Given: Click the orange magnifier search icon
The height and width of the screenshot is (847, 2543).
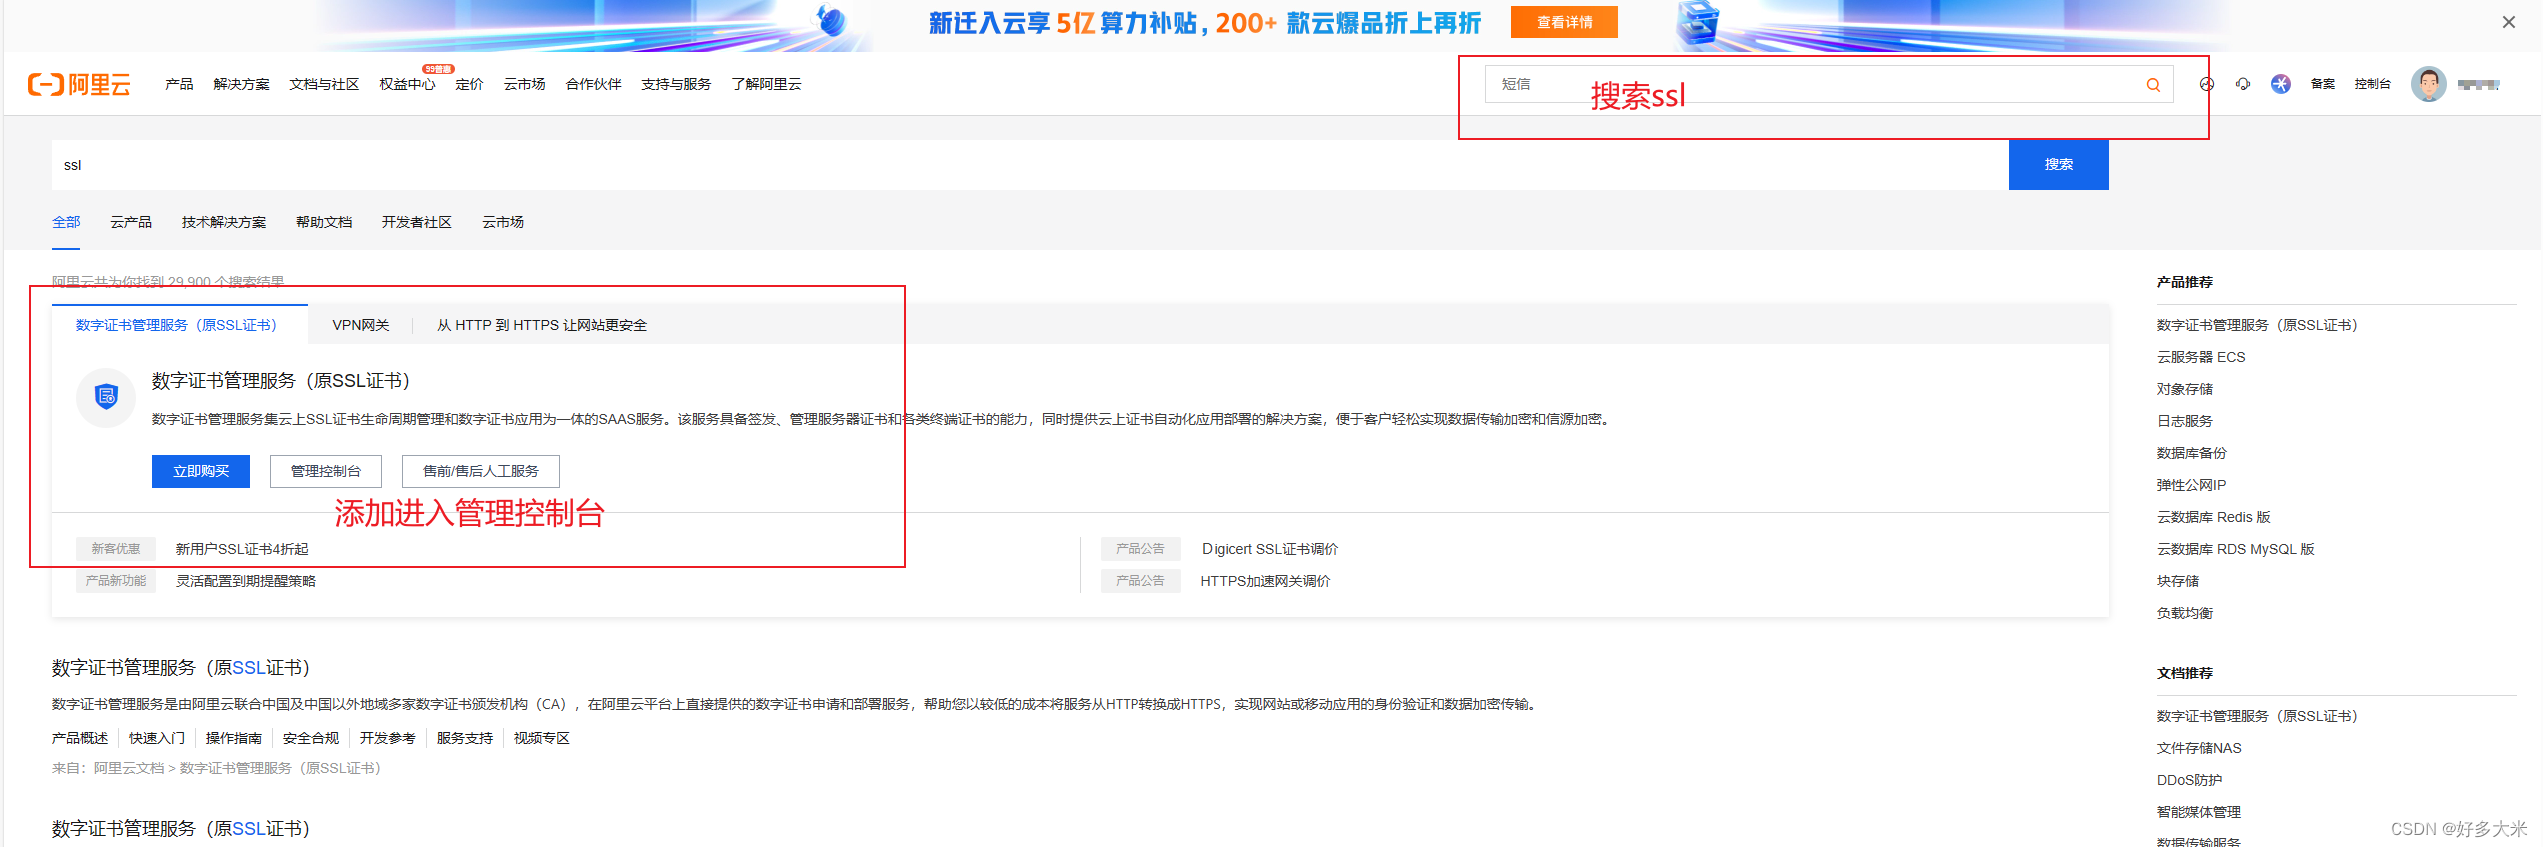Looking at the screenshot, I should tap(2153, 85).
